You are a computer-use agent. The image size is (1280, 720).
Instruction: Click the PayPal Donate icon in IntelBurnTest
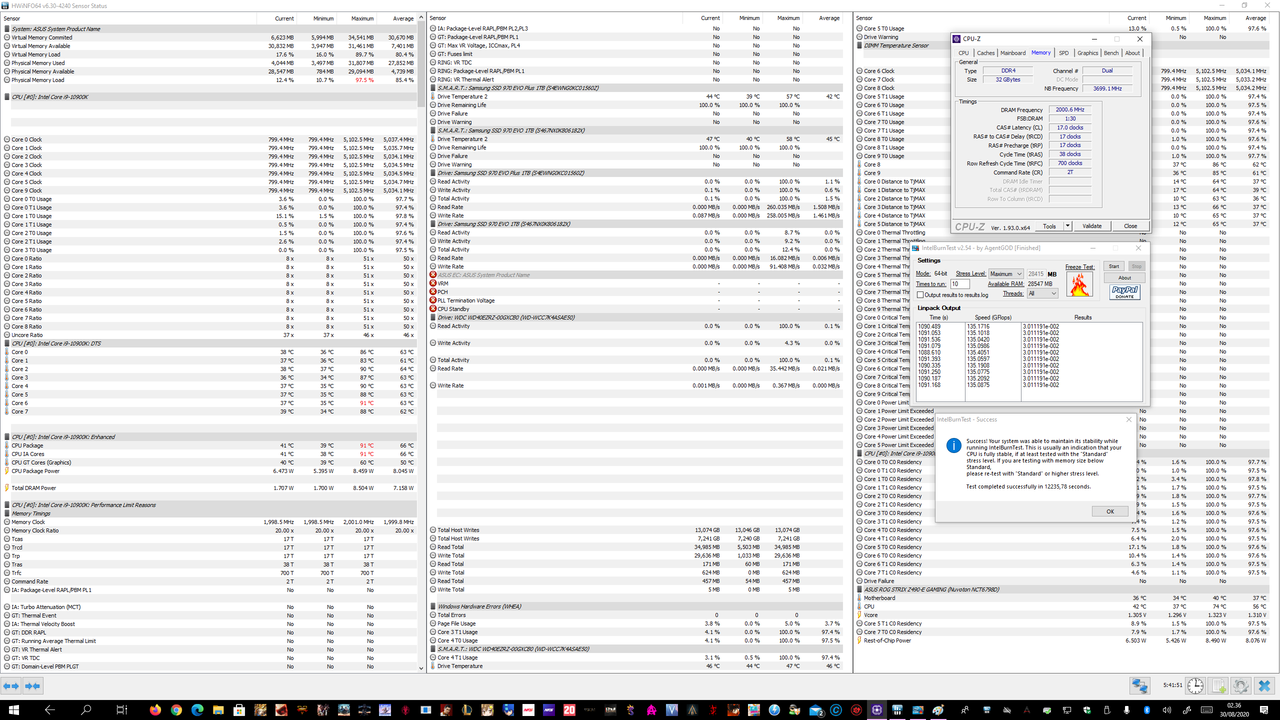(x=1124, y=290)
